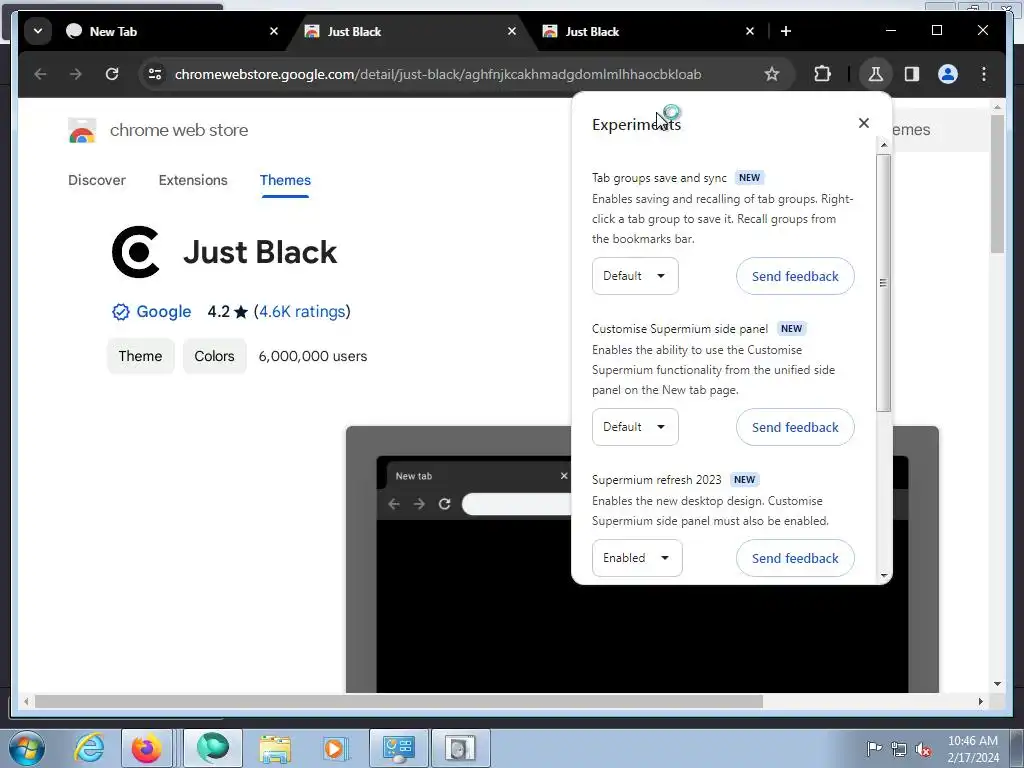The image size is (1024, 768).
Task: Close the Experiments popup
Action: [x=863, y=123]
